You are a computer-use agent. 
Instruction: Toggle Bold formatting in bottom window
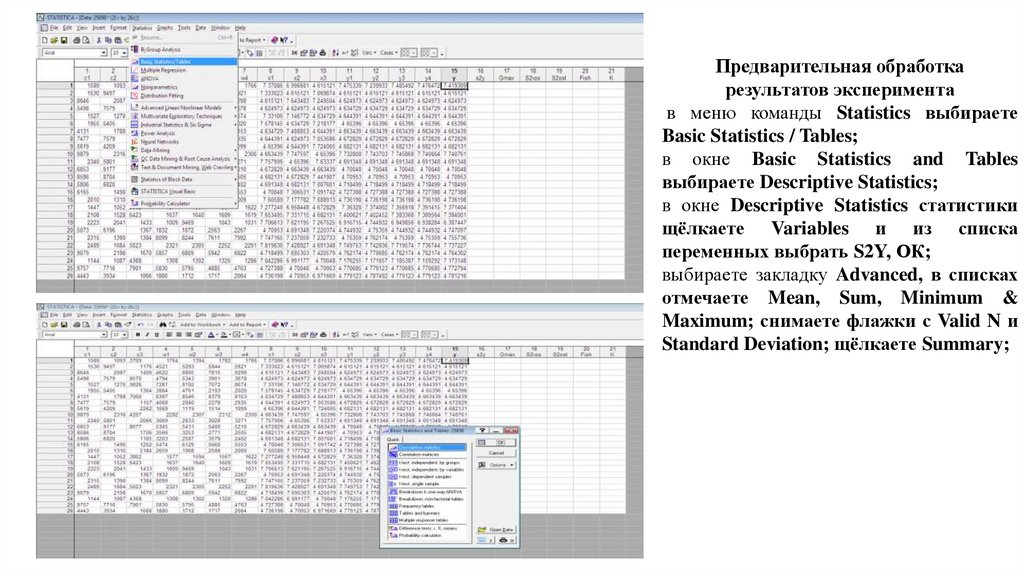138,334
